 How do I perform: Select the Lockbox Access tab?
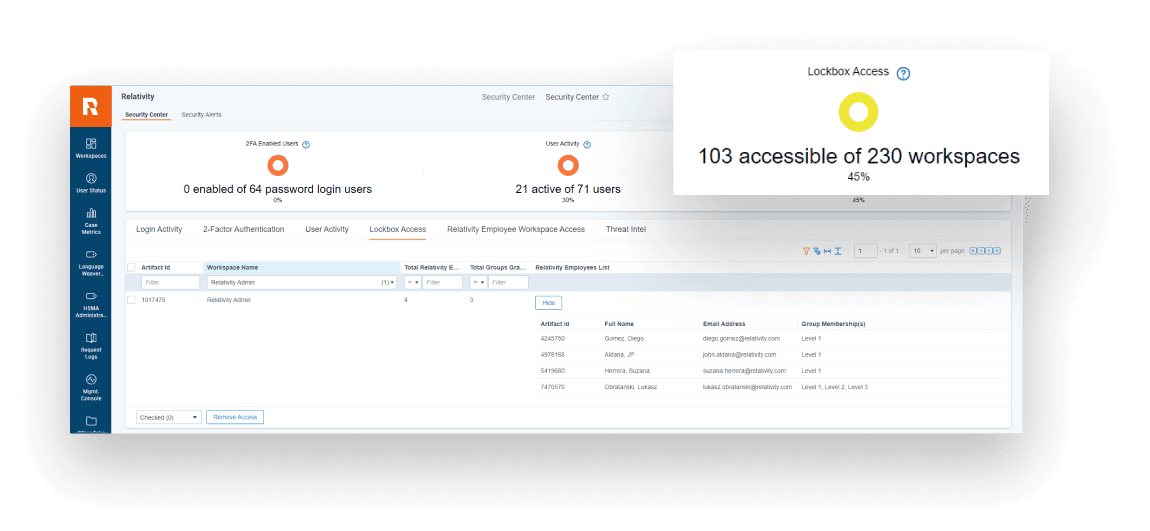(x=398, y=230)
